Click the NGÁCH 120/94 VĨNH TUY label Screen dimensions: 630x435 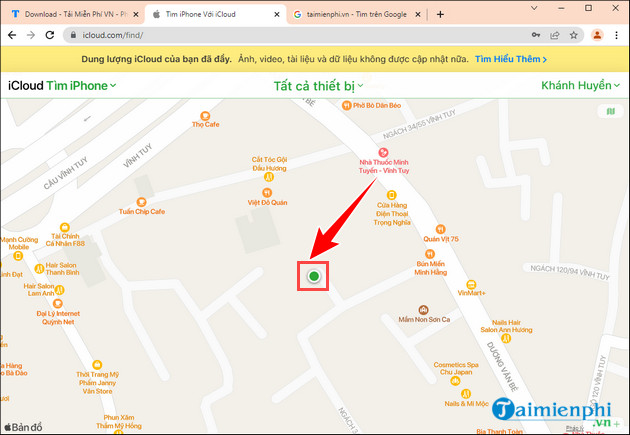click(x=569, y=272)
